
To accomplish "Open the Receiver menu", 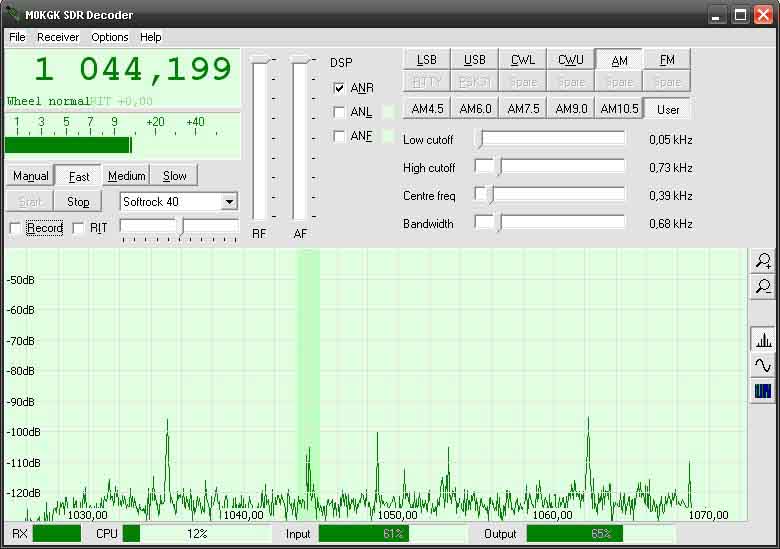I will (58, 37).
